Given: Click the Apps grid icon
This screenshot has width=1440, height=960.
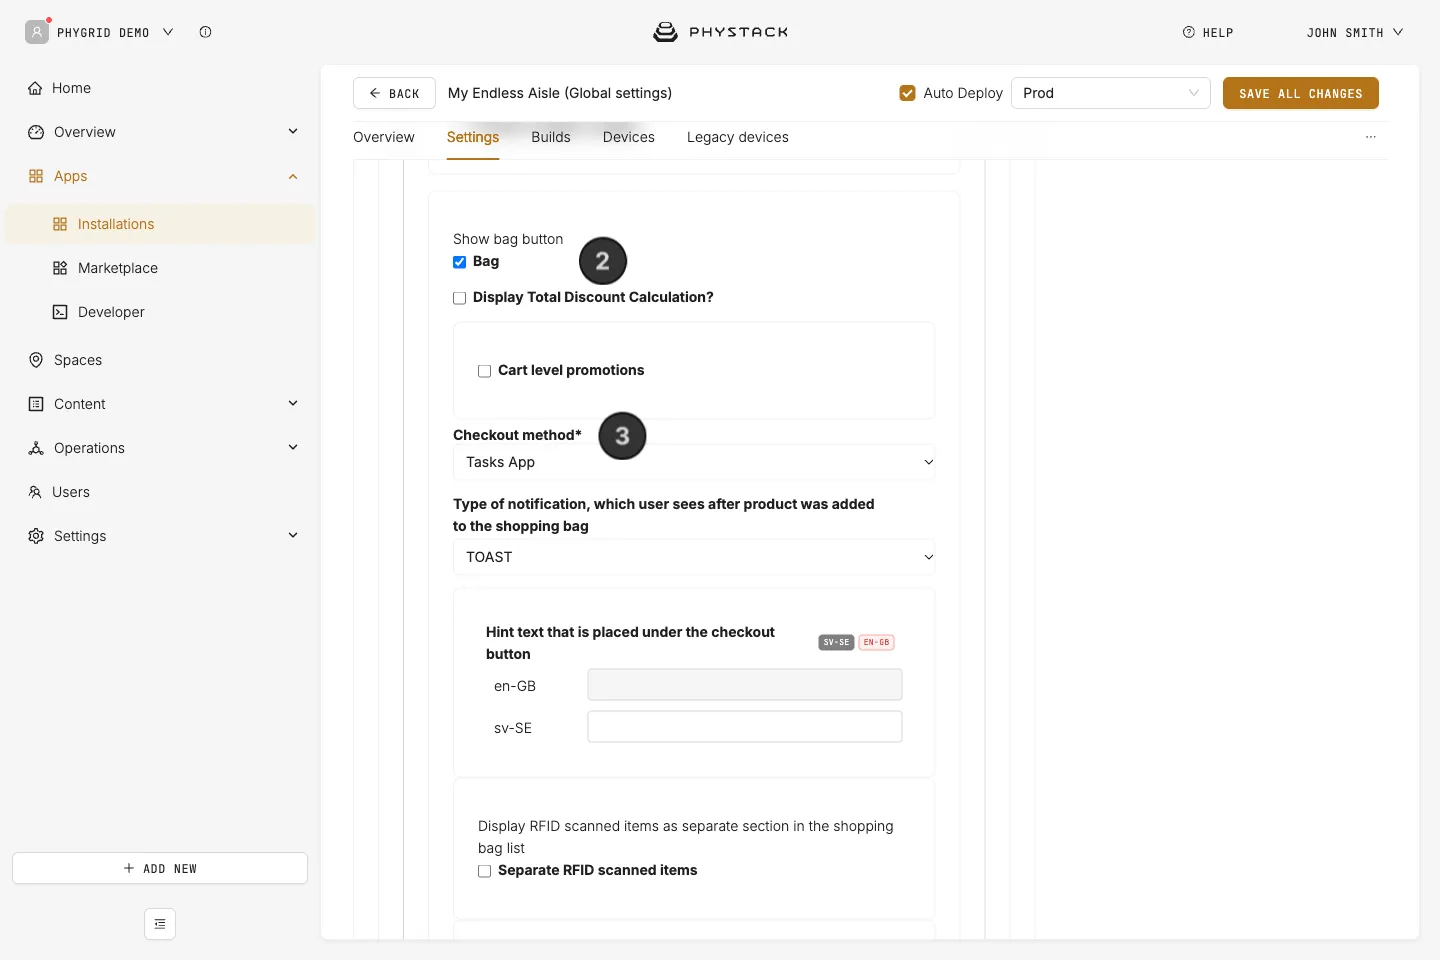Looking at the screenshot, I should (36, 176).
